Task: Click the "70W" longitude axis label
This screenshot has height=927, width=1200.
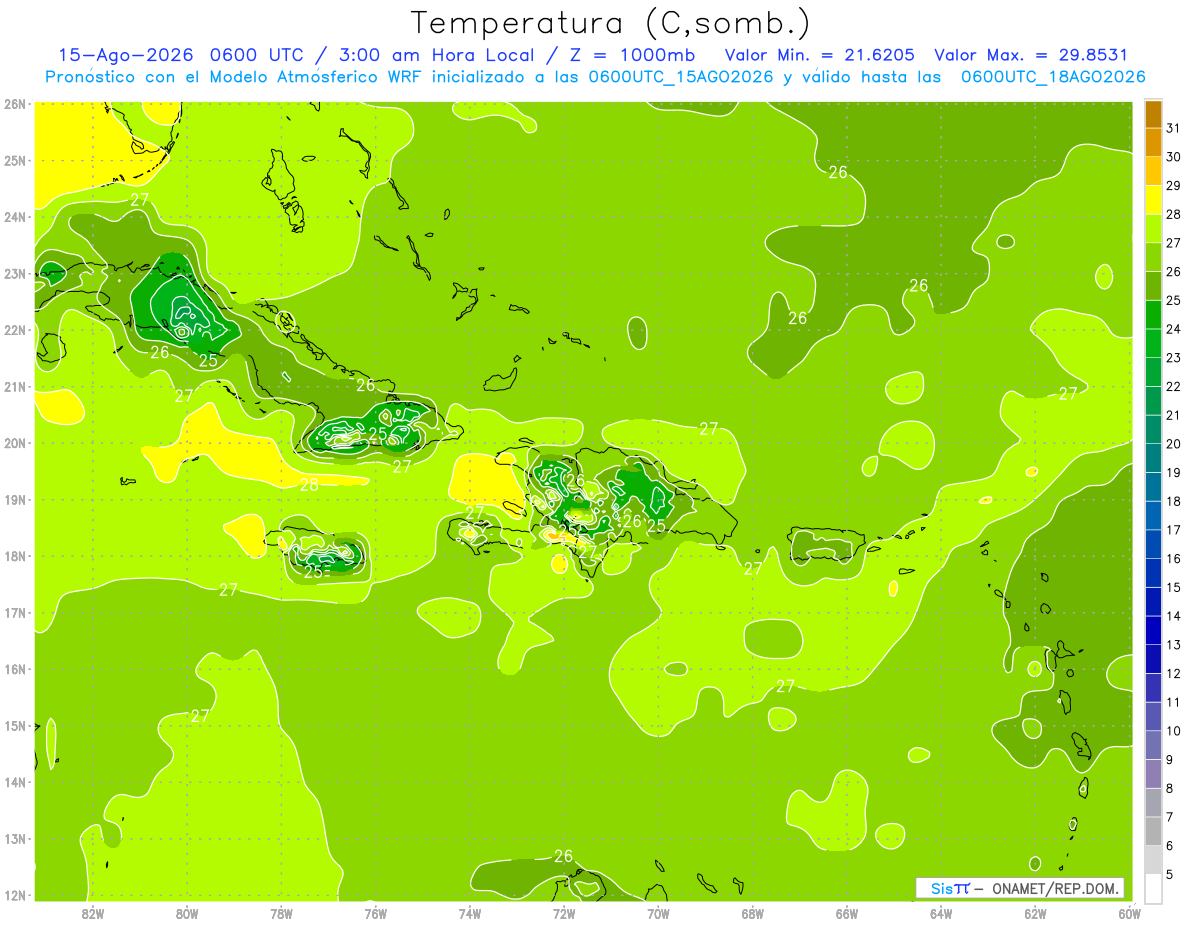Action: [x=658, y=913]
